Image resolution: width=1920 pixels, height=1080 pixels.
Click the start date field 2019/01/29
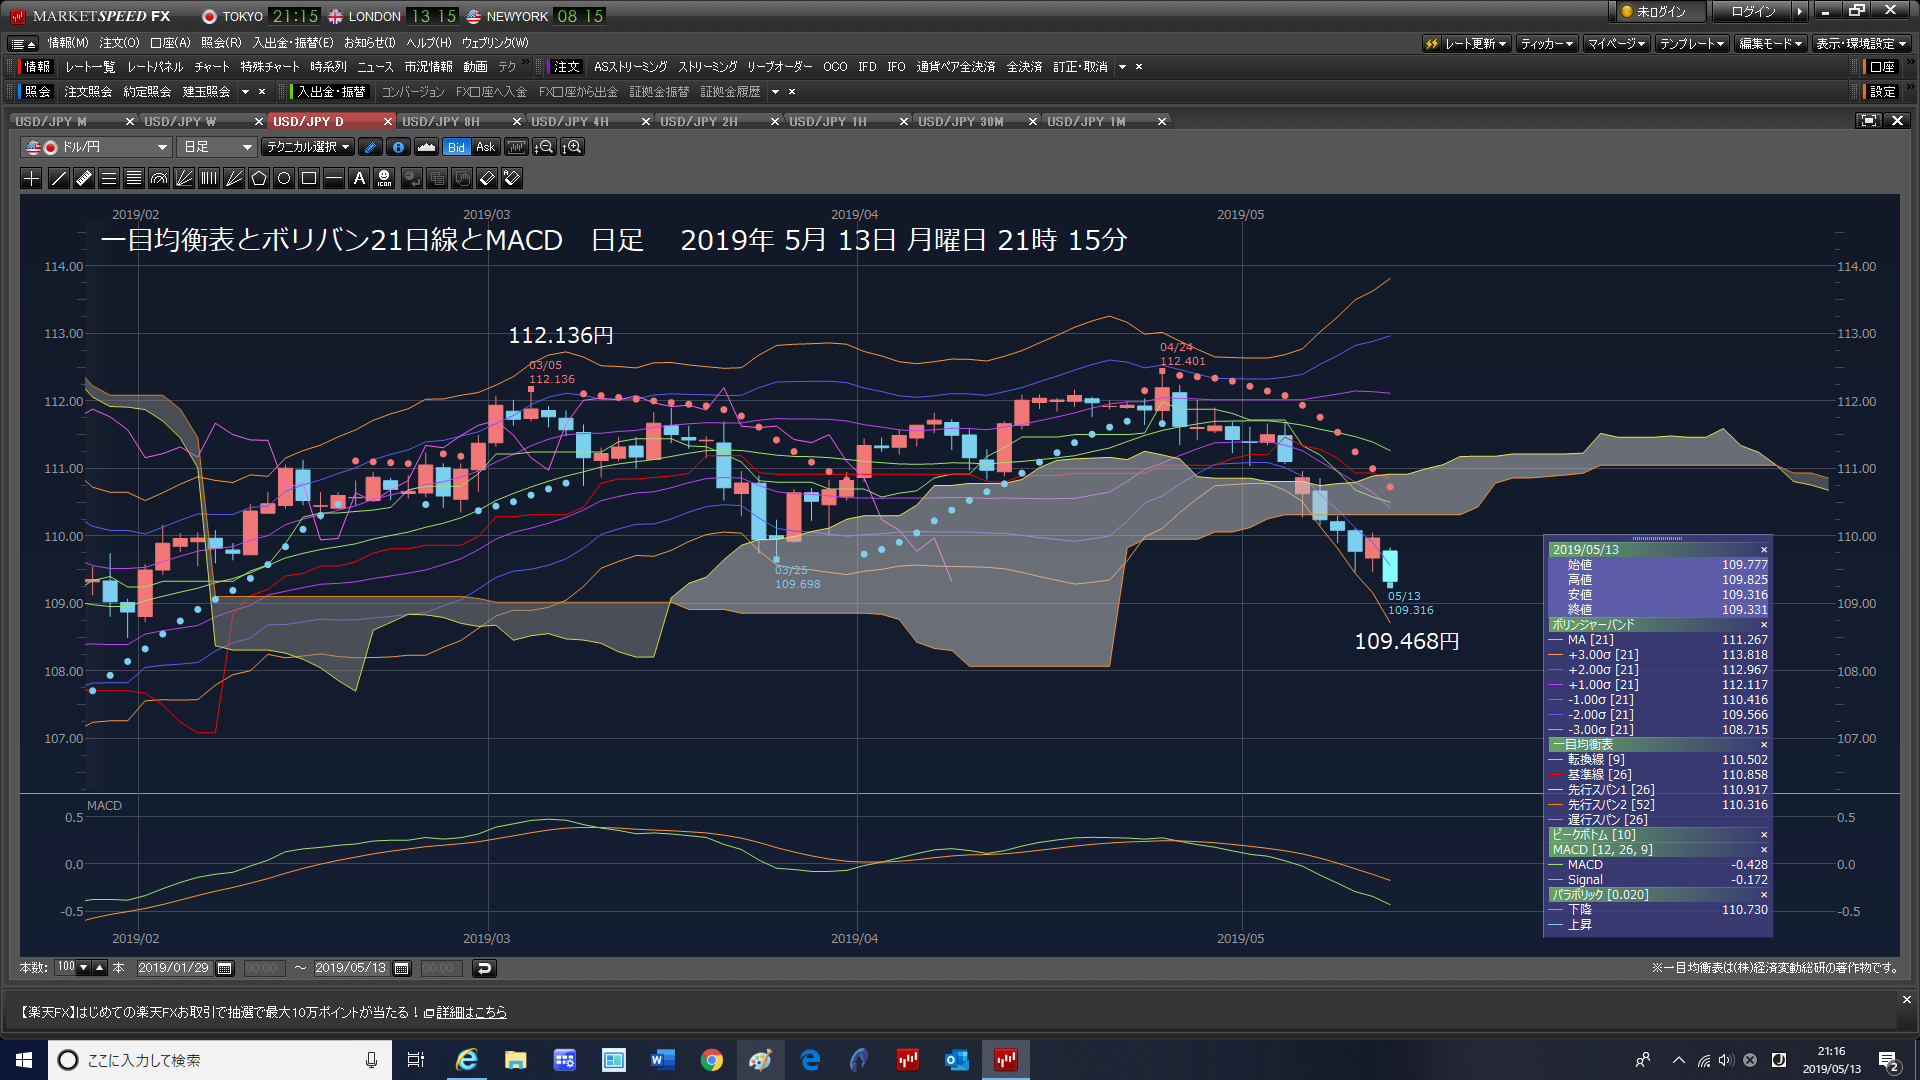[x=173, y=968]
